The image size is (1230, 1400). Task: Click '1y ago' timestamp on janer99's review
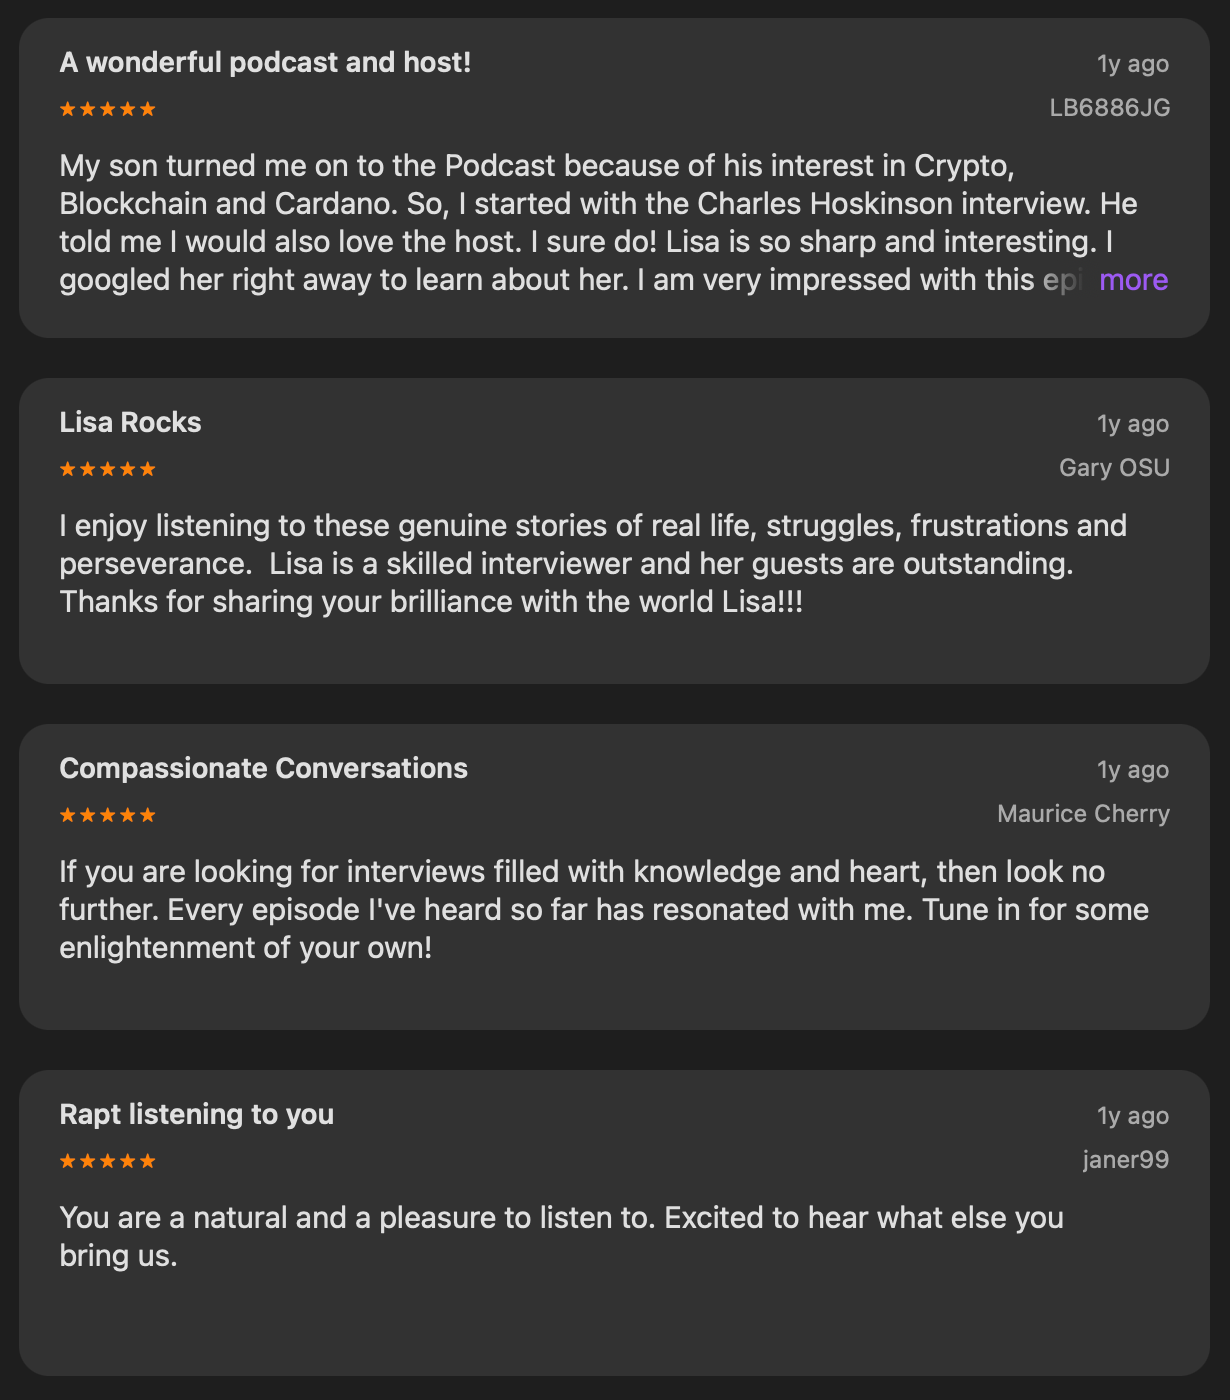pyautogui.click(x=1132, y=1116)
